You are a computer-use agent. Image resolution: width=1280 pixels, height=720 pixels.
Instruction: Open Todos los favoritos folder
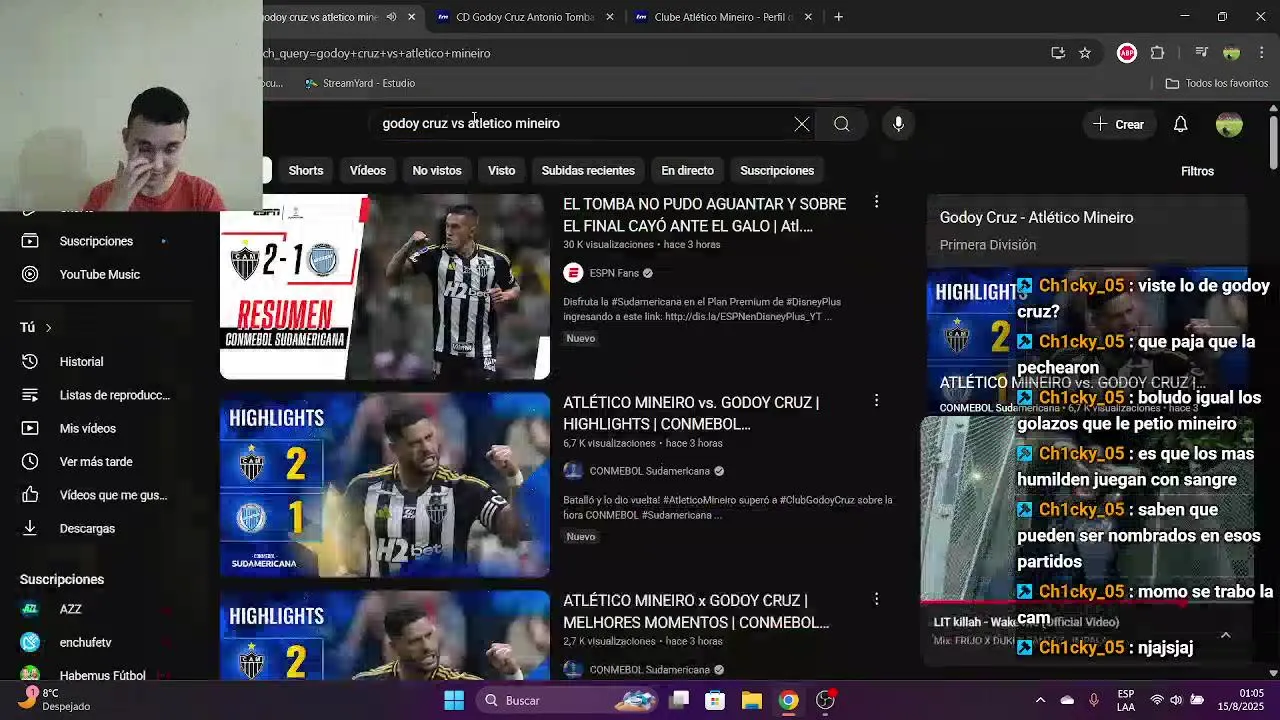[x=1217, y=83]
